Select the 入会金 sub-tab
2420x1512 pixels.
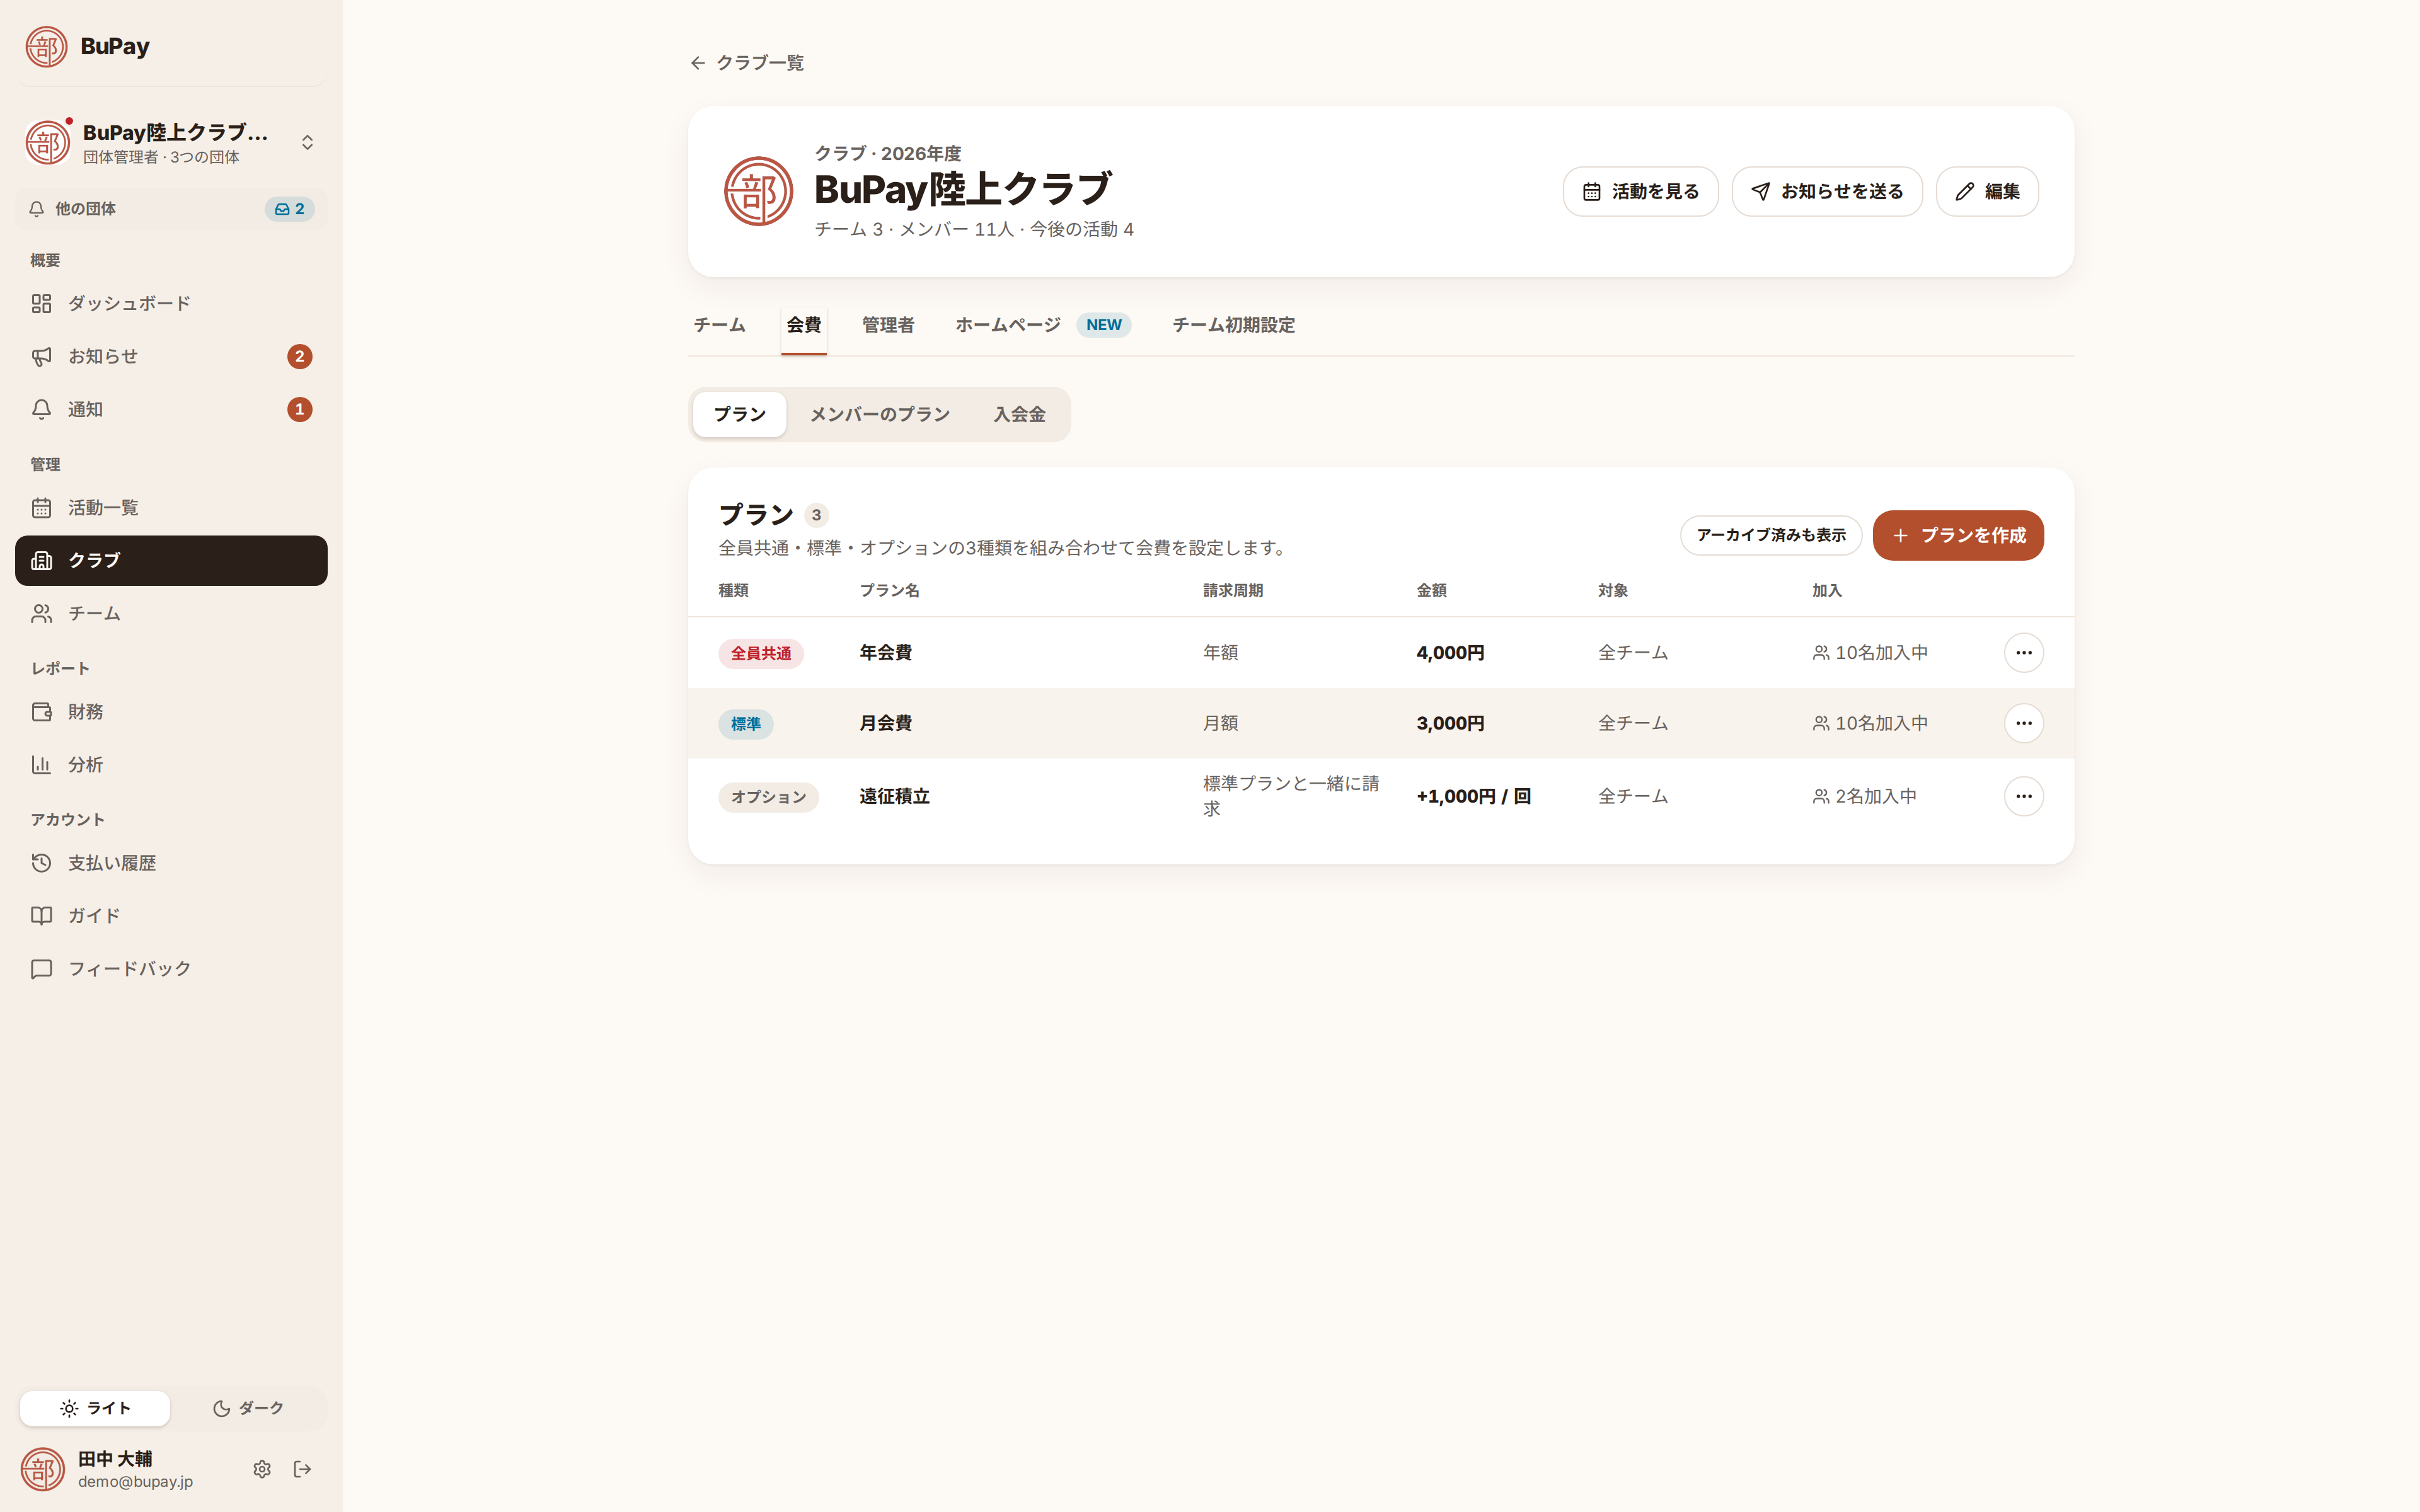(x=1019, y=414)
